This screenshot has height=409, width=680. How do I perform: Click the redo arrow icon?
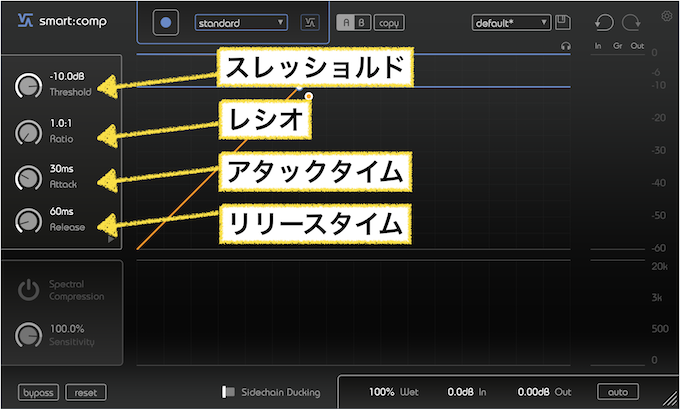click(x=631, y=23)
